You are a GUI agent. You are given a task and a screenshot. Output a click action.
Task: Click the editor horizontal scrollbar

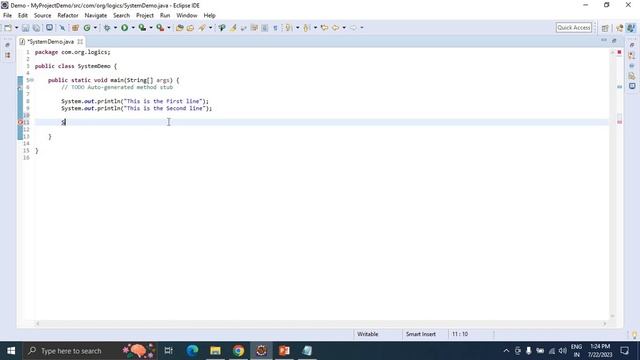tap(321, 324)
